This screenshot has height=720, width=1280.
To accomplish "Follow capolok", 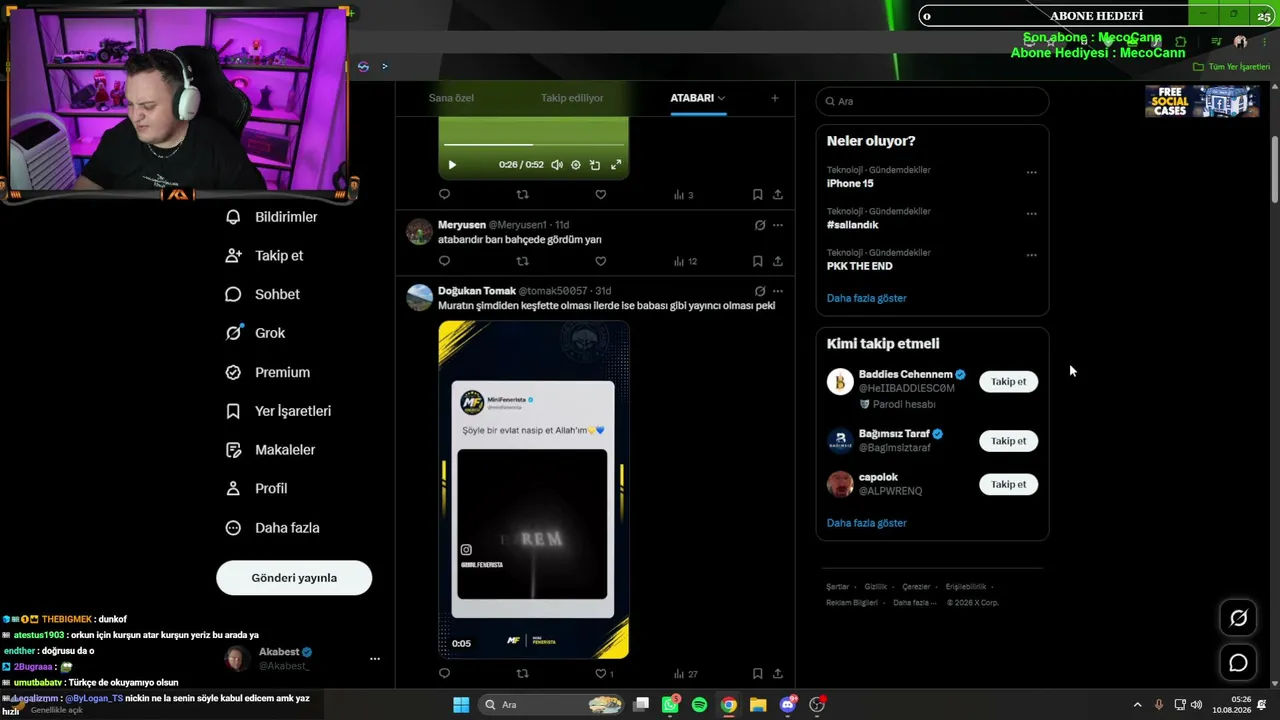I will coord(1008,484).
